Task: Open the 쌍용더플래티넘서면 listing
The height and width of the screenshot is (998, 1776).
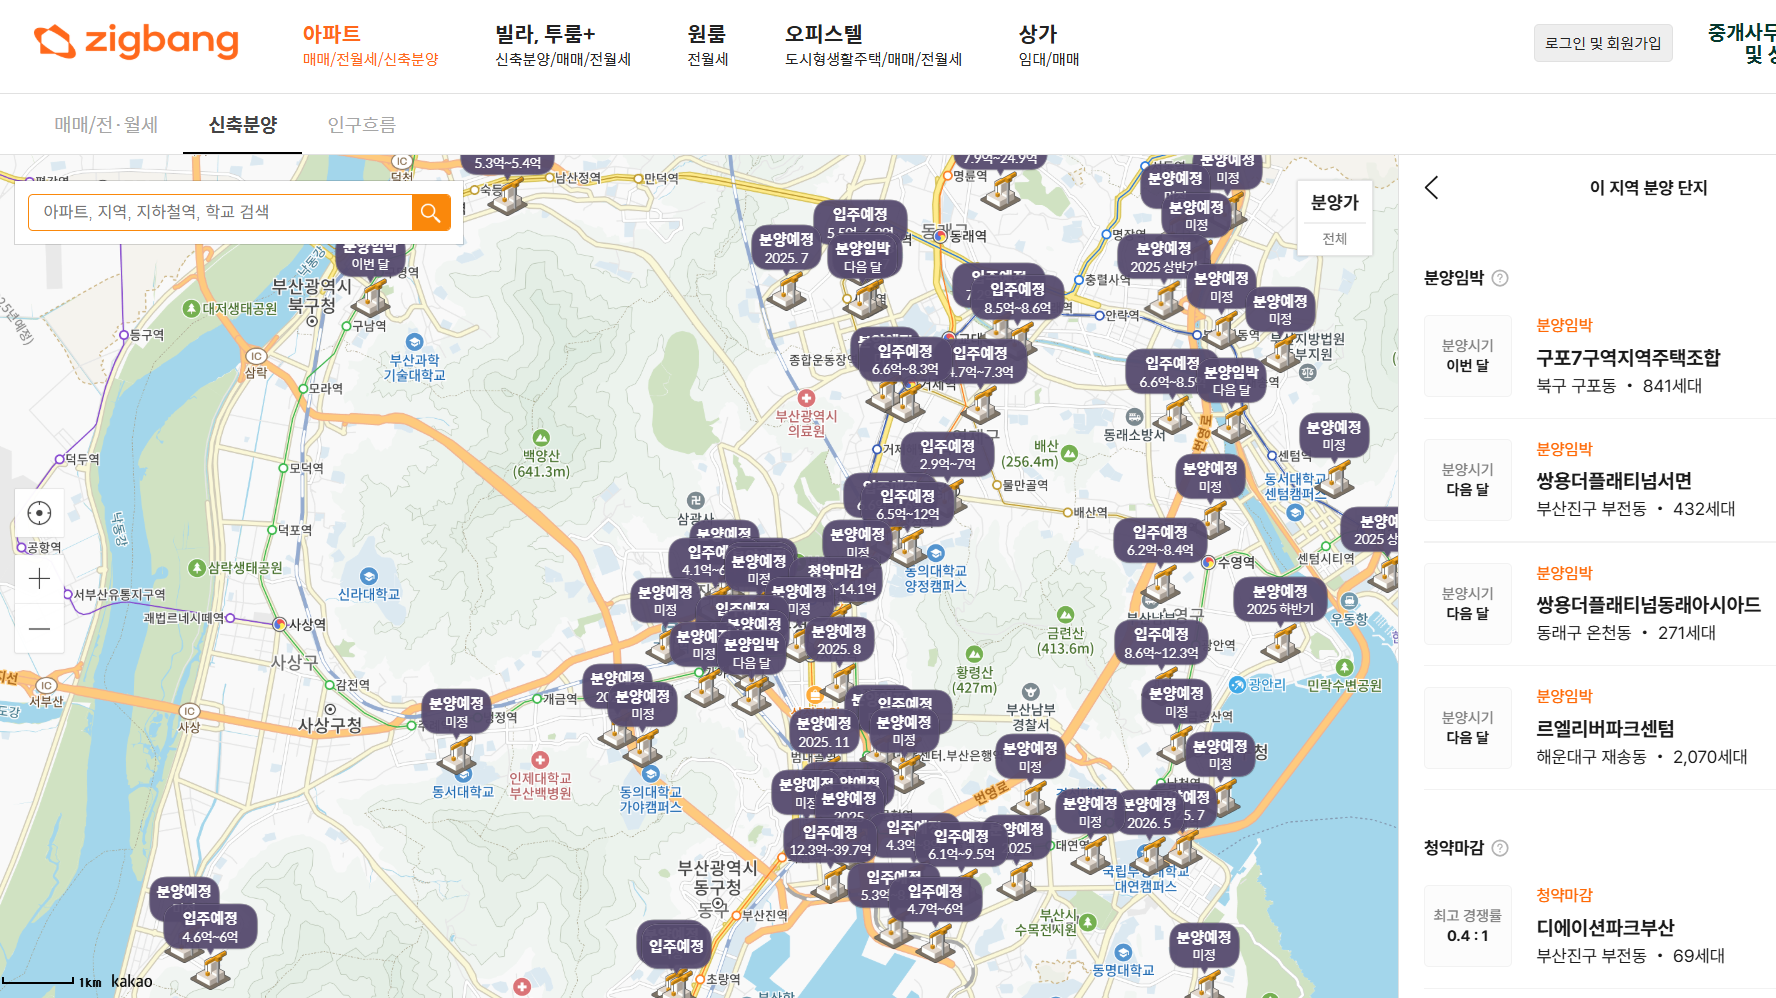Action: [x=1614, y=481]
